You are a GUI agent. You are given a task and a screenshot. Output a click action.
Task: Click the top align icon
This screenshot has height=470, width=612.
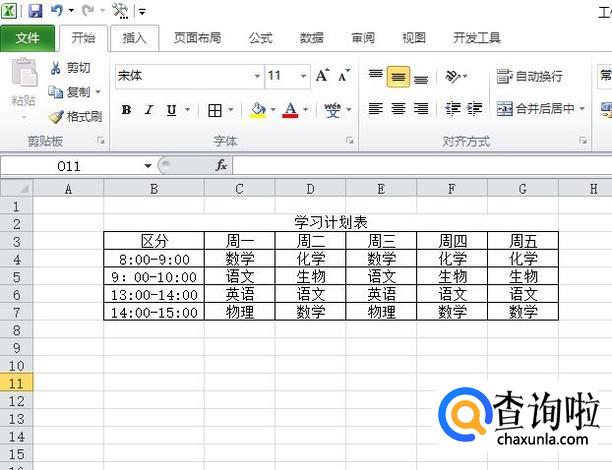[375, 76]
